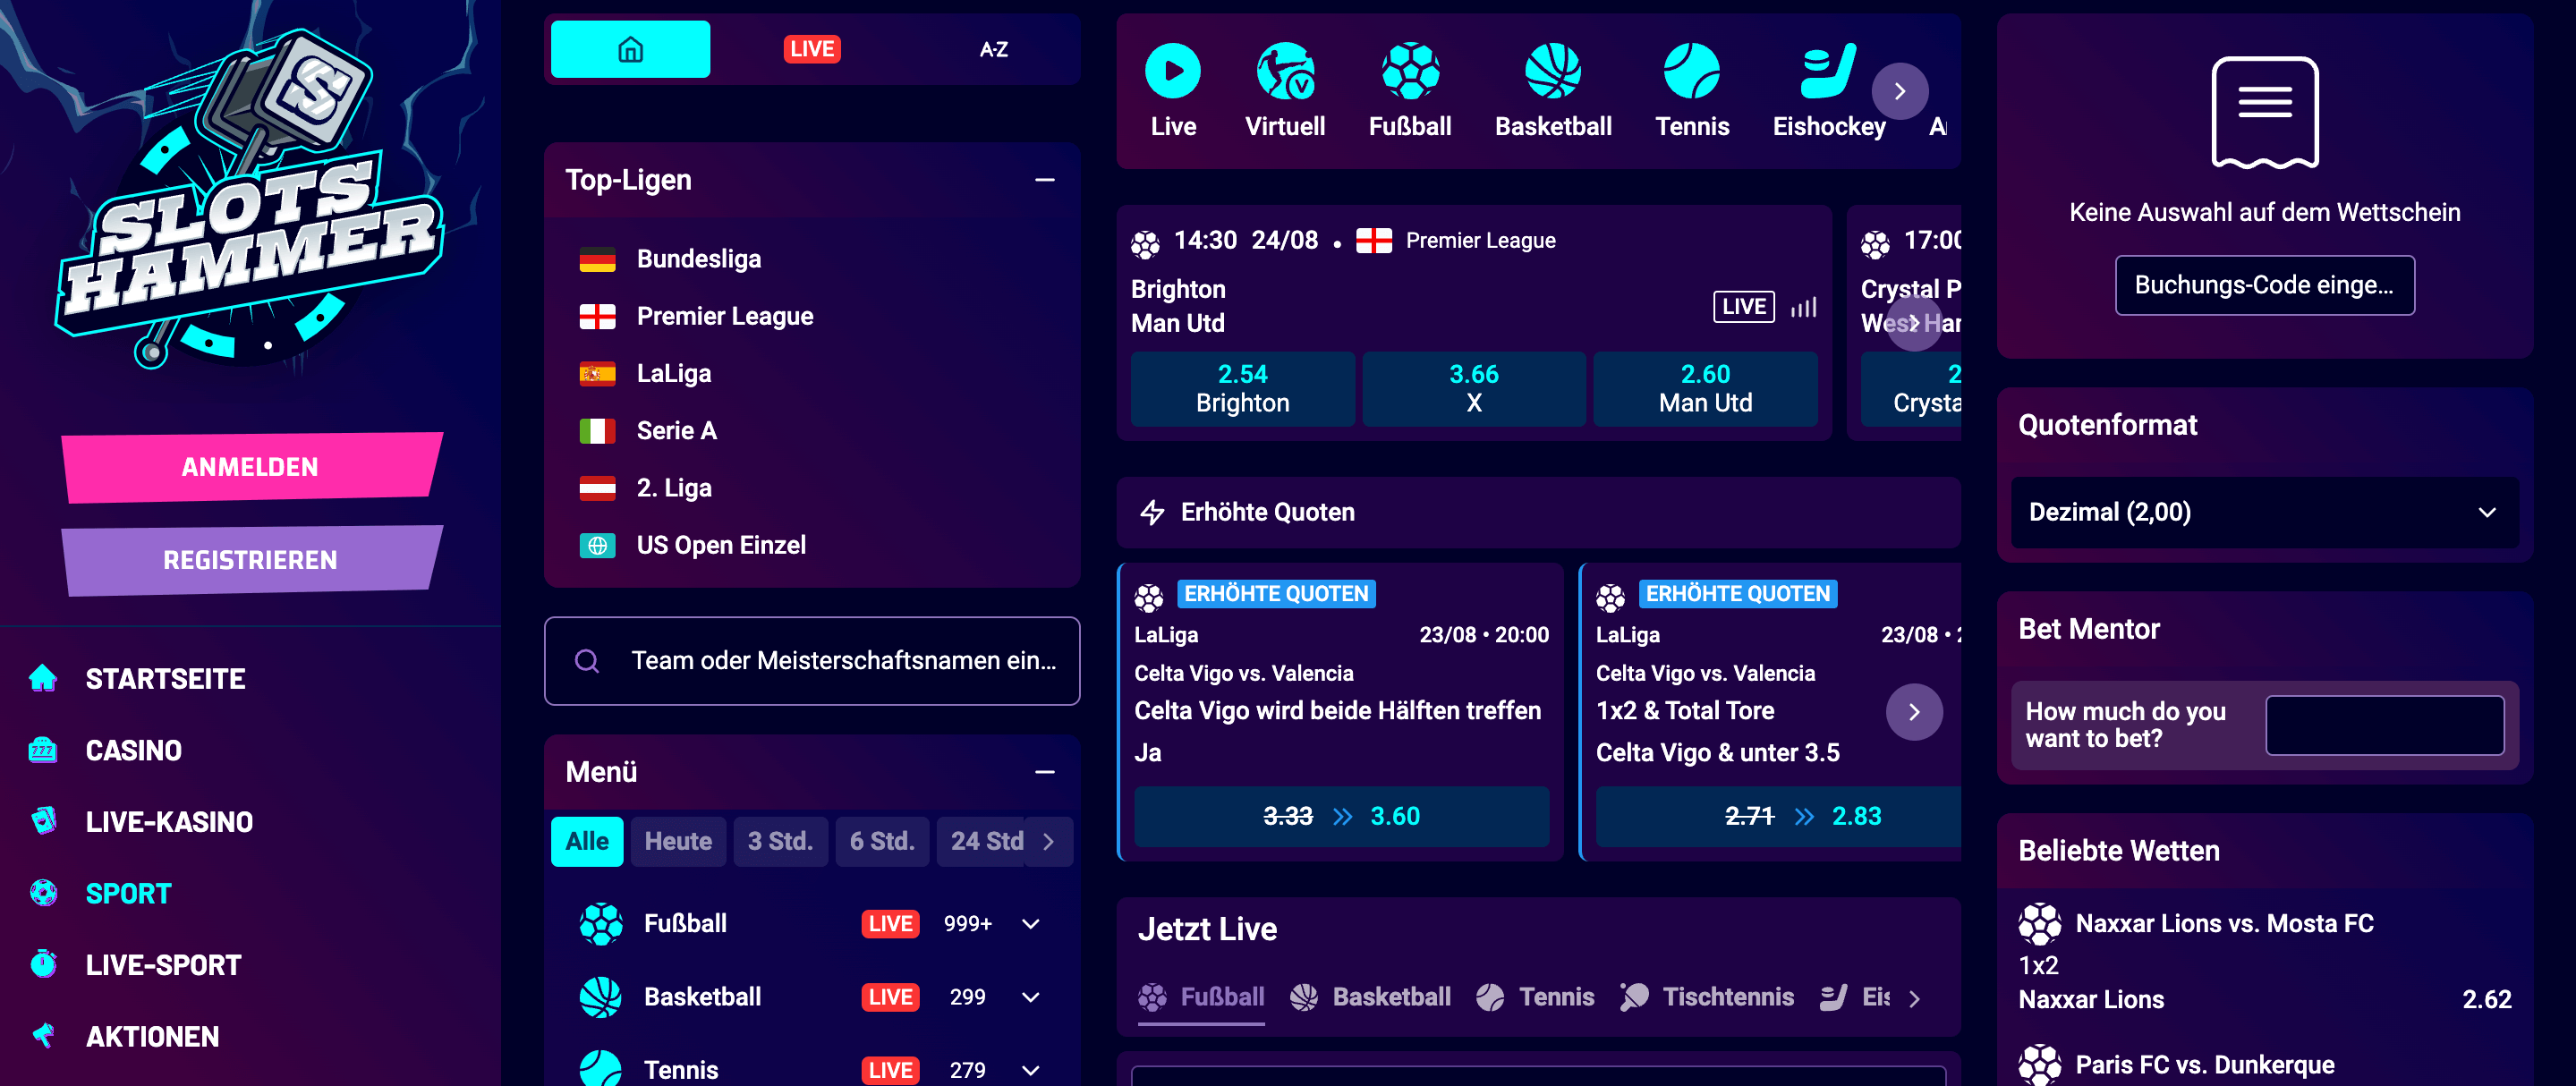2576x1086 pixels.
Task: Click the Erhöhte Quoten lightning icon
Action: click(1152, 512)
